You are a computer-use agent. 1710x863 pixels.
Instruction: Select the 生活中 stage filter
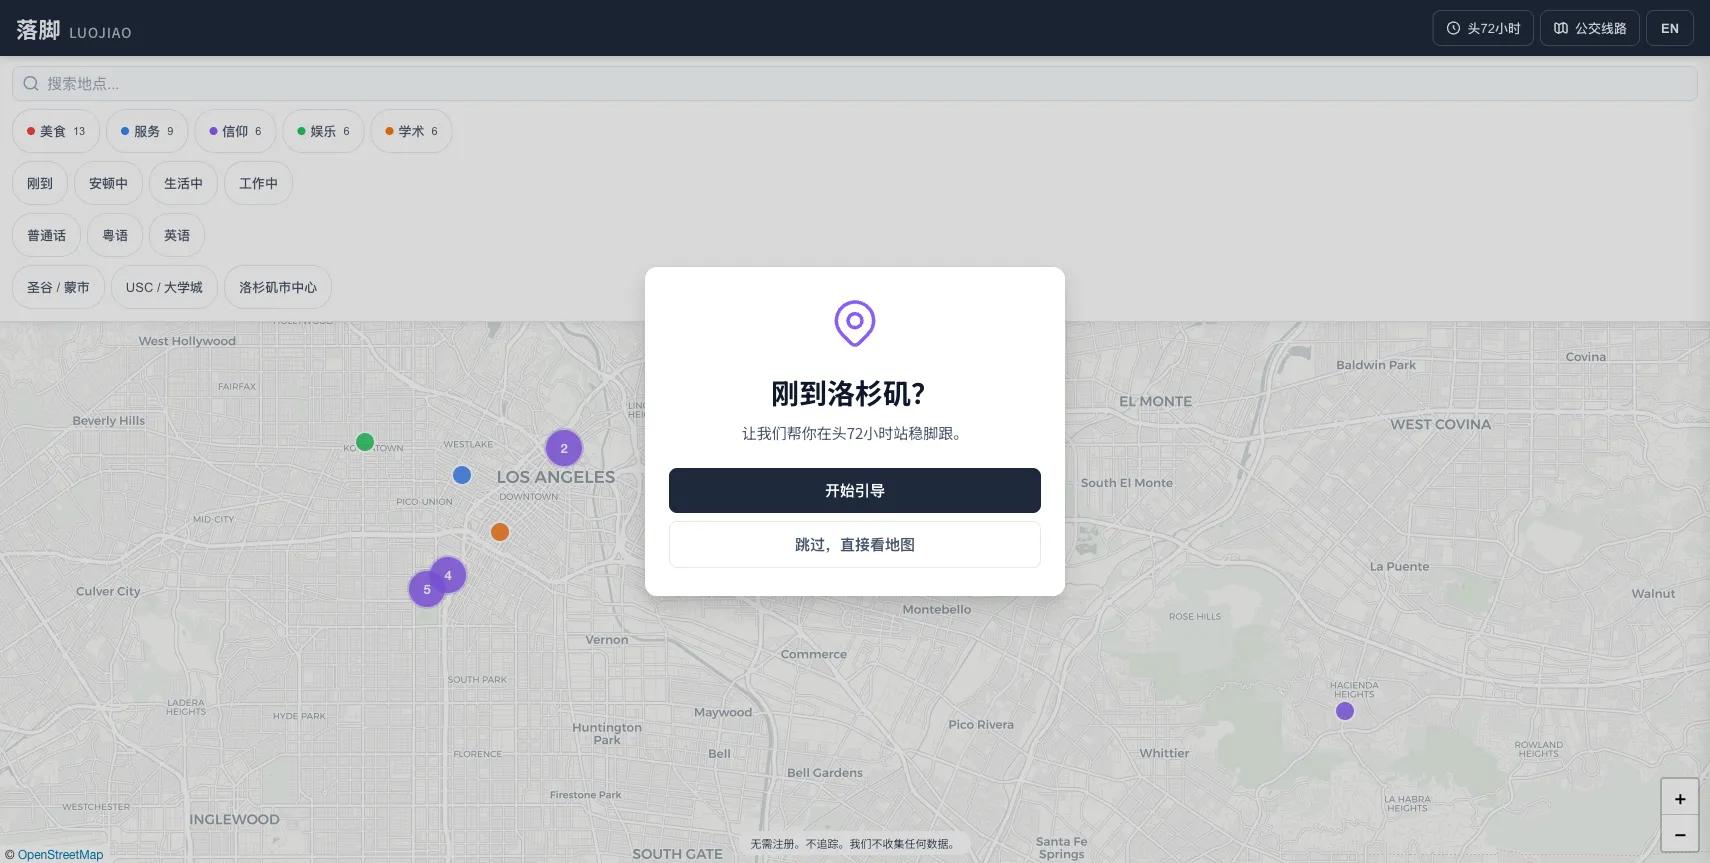tap(183, 183)
